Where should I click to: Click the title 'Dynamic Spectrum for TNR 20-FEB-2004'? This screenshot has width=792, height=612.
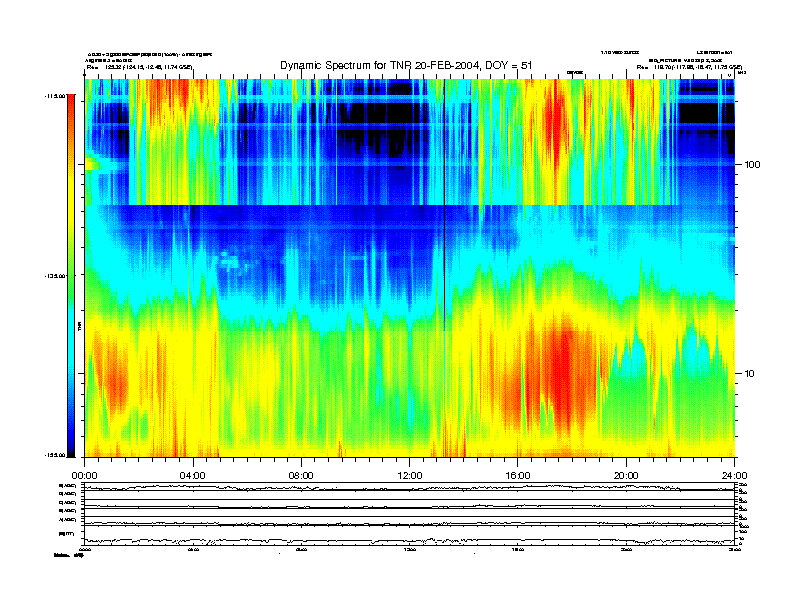[378, 65]
